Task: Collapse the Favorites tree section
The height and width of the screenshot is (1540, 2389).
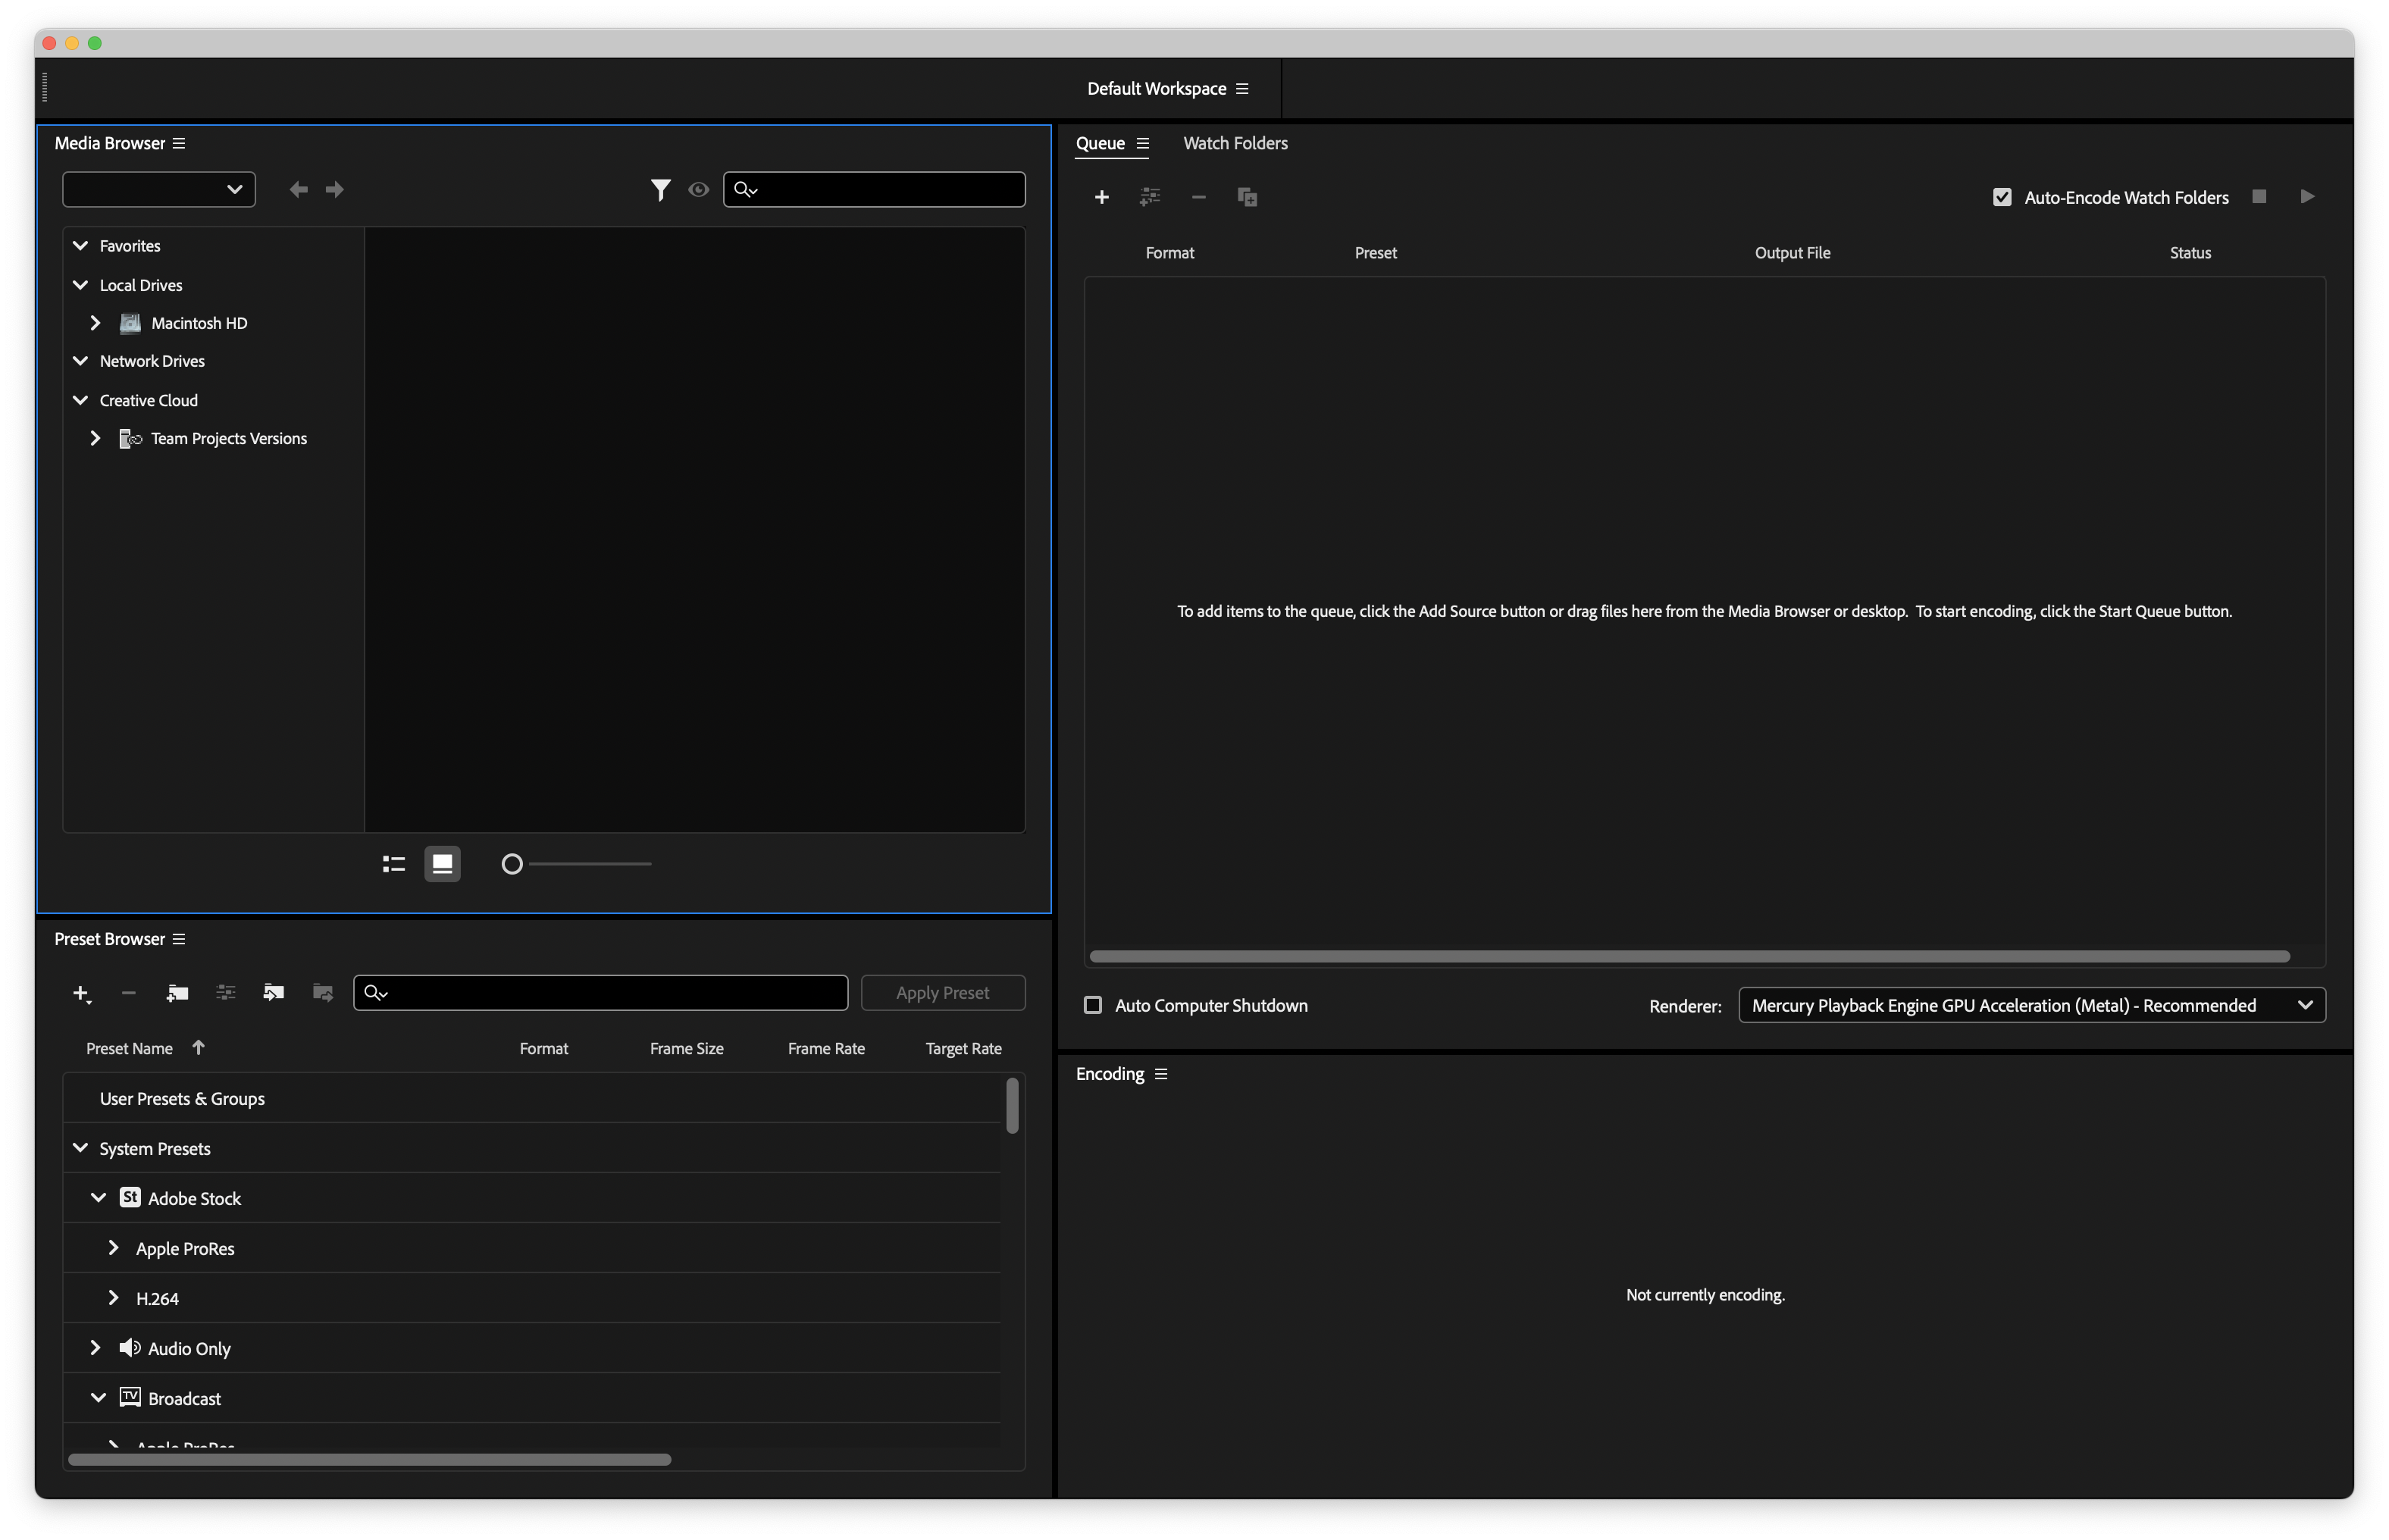Action: [x=80, y=245]
